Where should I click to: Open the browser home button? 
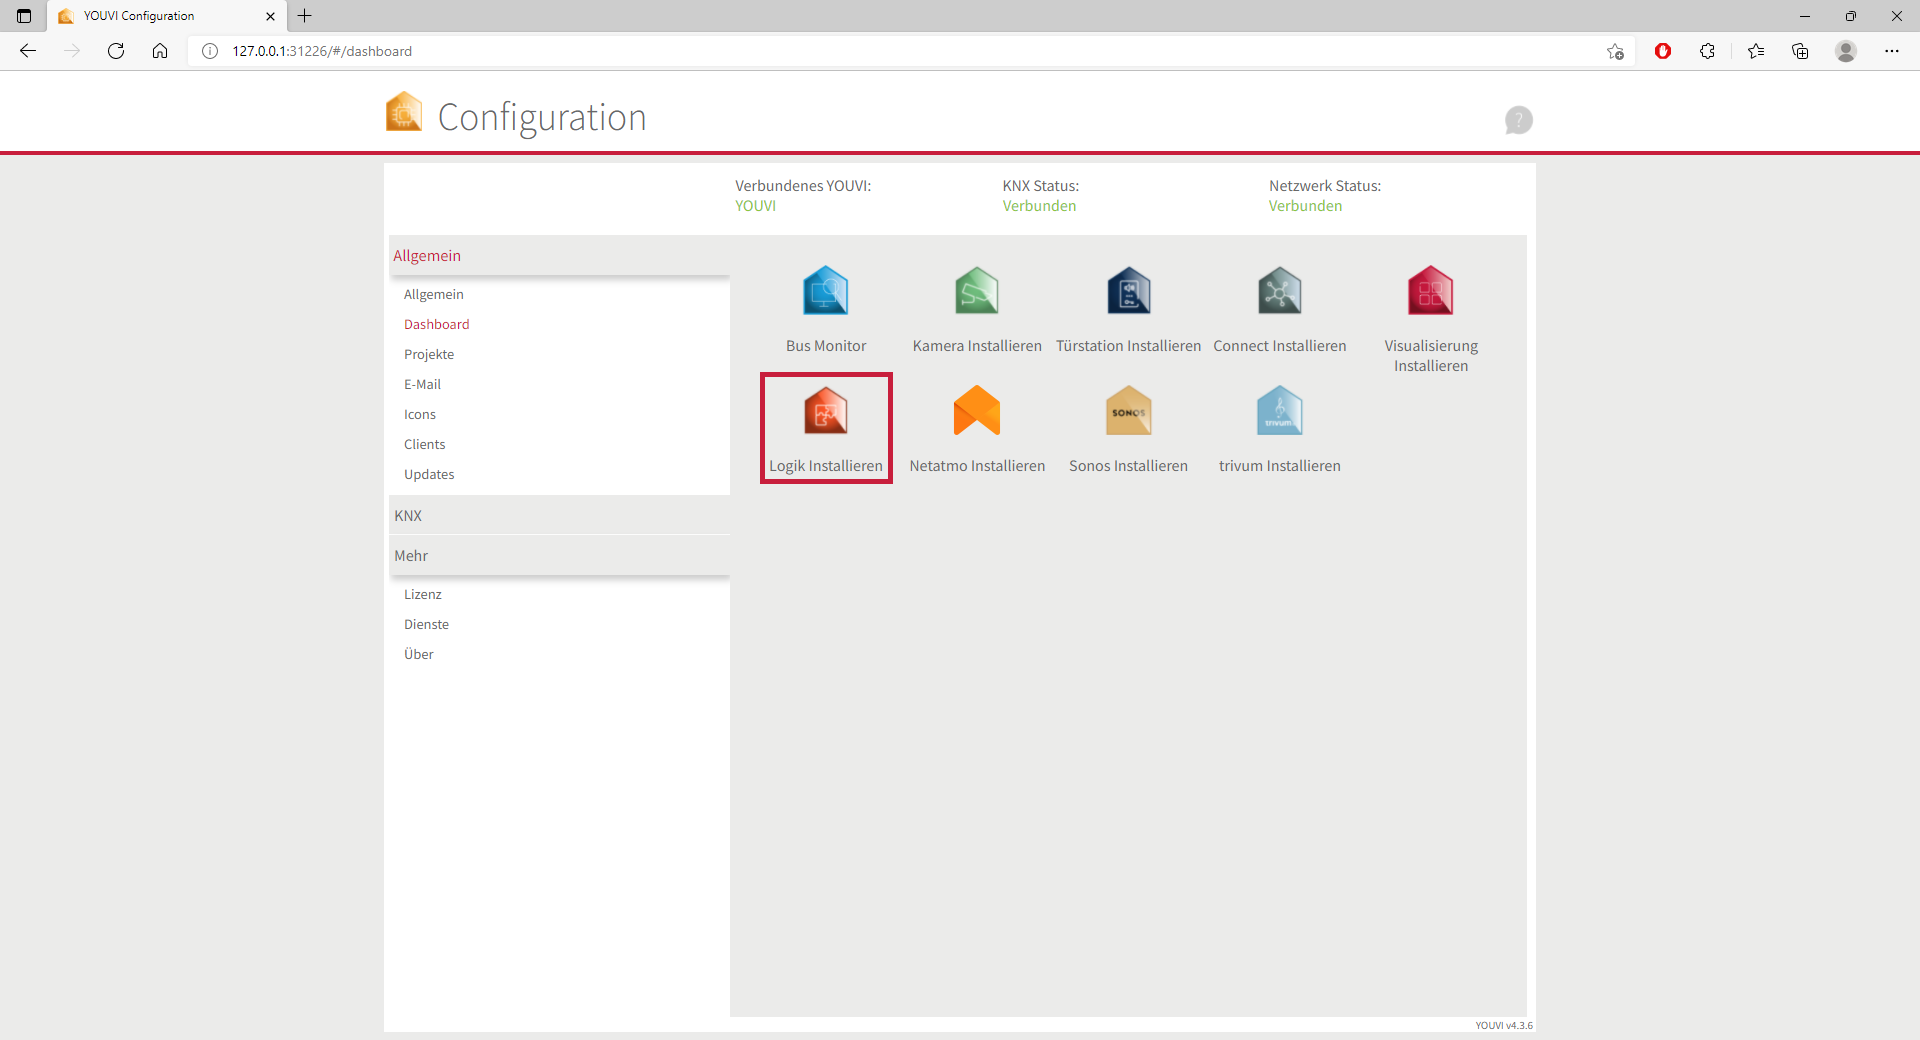pyautogui.click(x=160, y=51)
